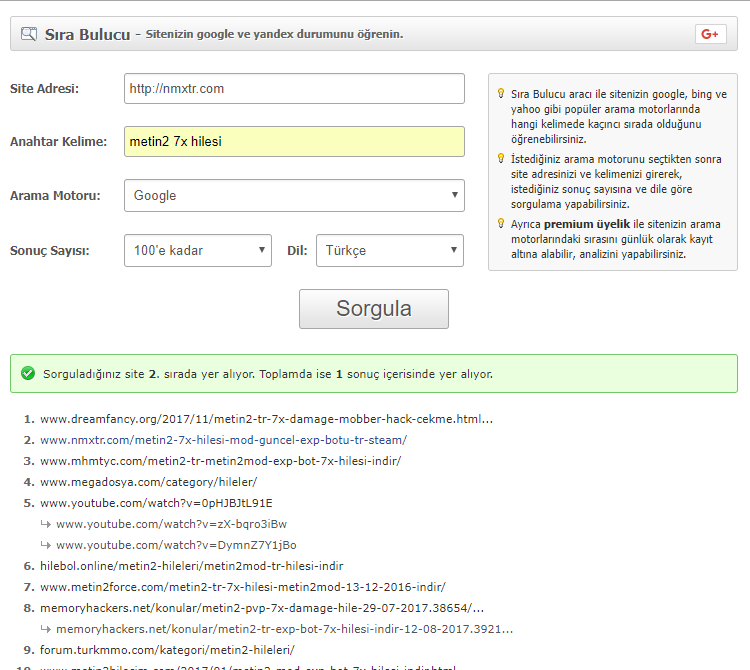
Task: Open the hilebol.online result link
Action: pos(192,566)
